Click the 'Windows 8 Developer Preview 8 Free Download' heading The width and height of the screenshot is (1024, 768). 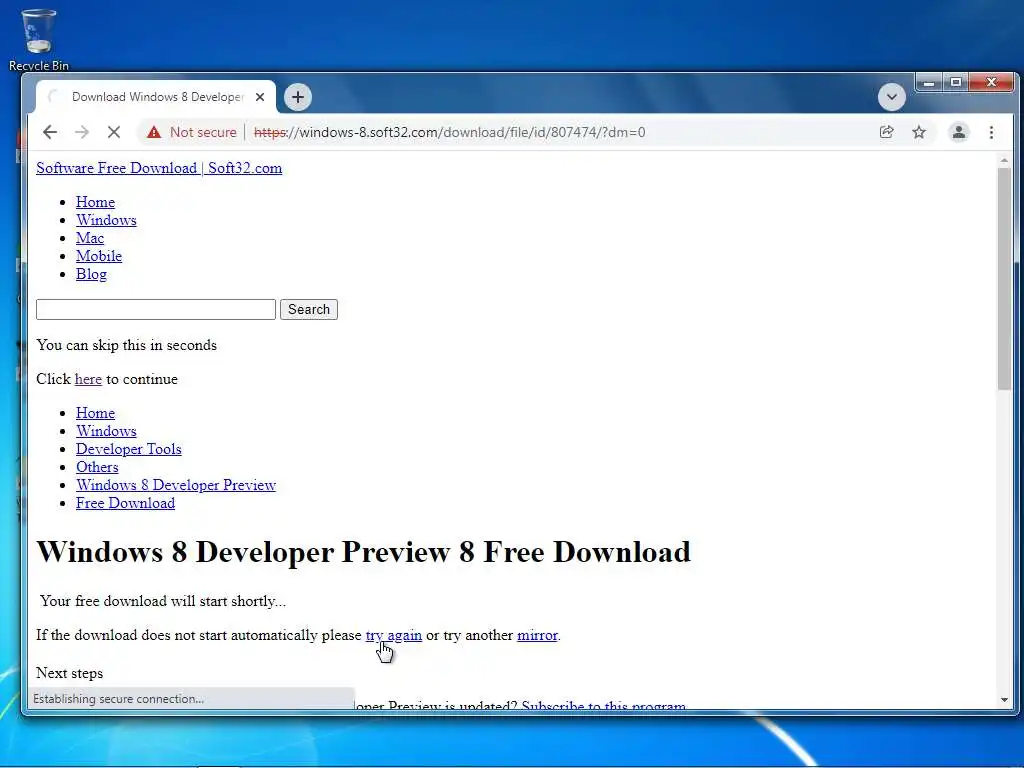coord(363,552)
